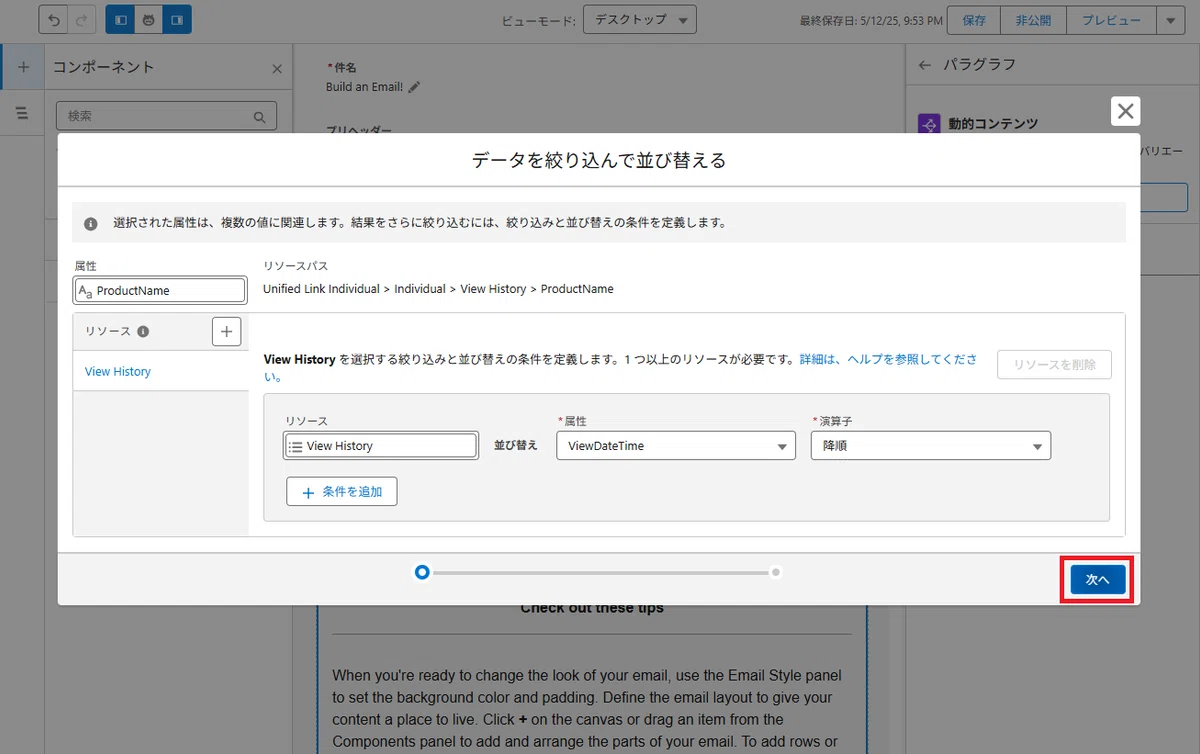
Task: Click the text-type icon in ProductName field
Action: [85, 291]
